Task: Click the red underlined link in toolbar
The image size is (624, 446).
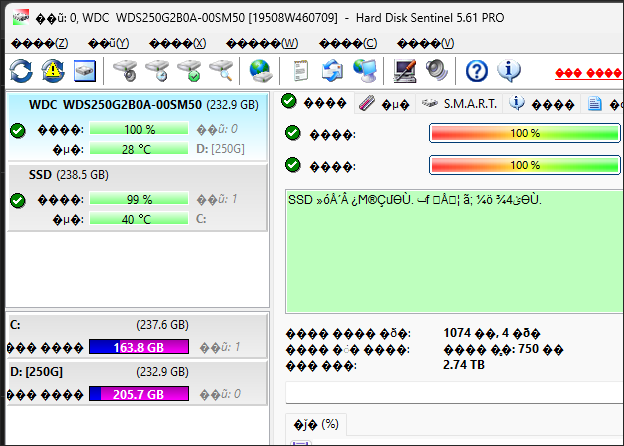Action: 589,73
